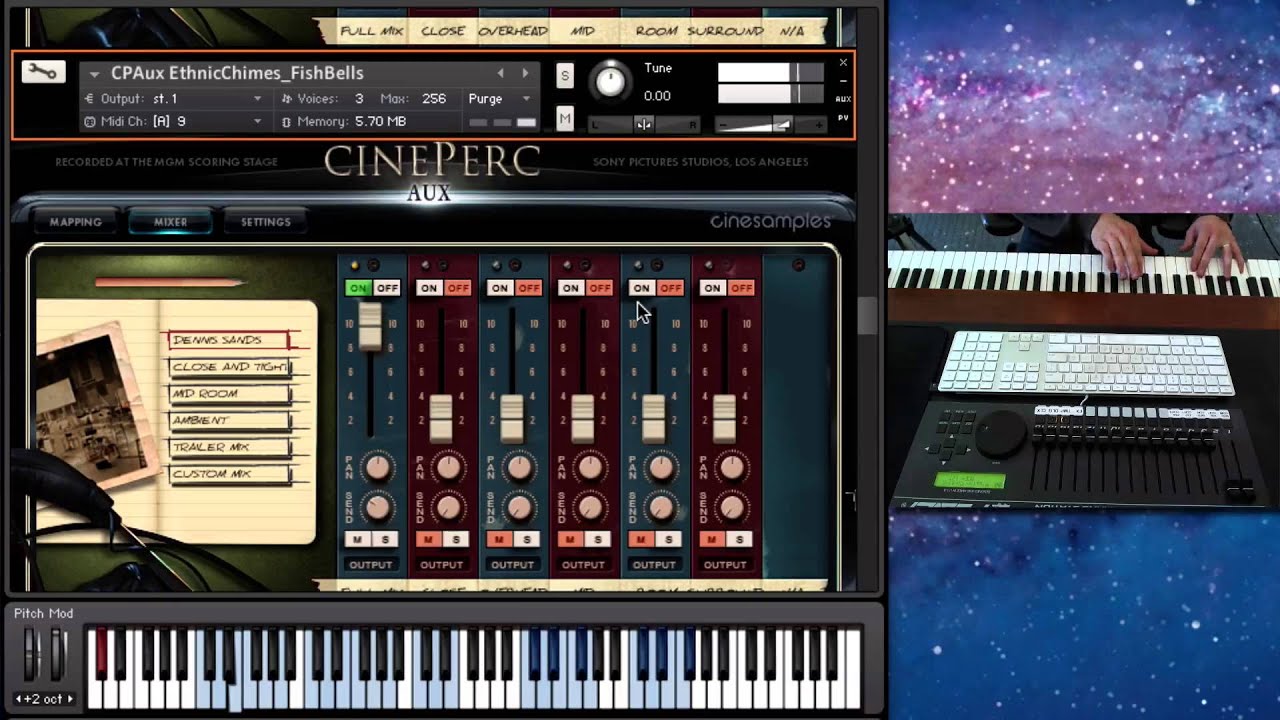Click the OUTPUT button of the last channel
The width and height of the screenshot is (1280, 720).
click(x=725, y=565)
